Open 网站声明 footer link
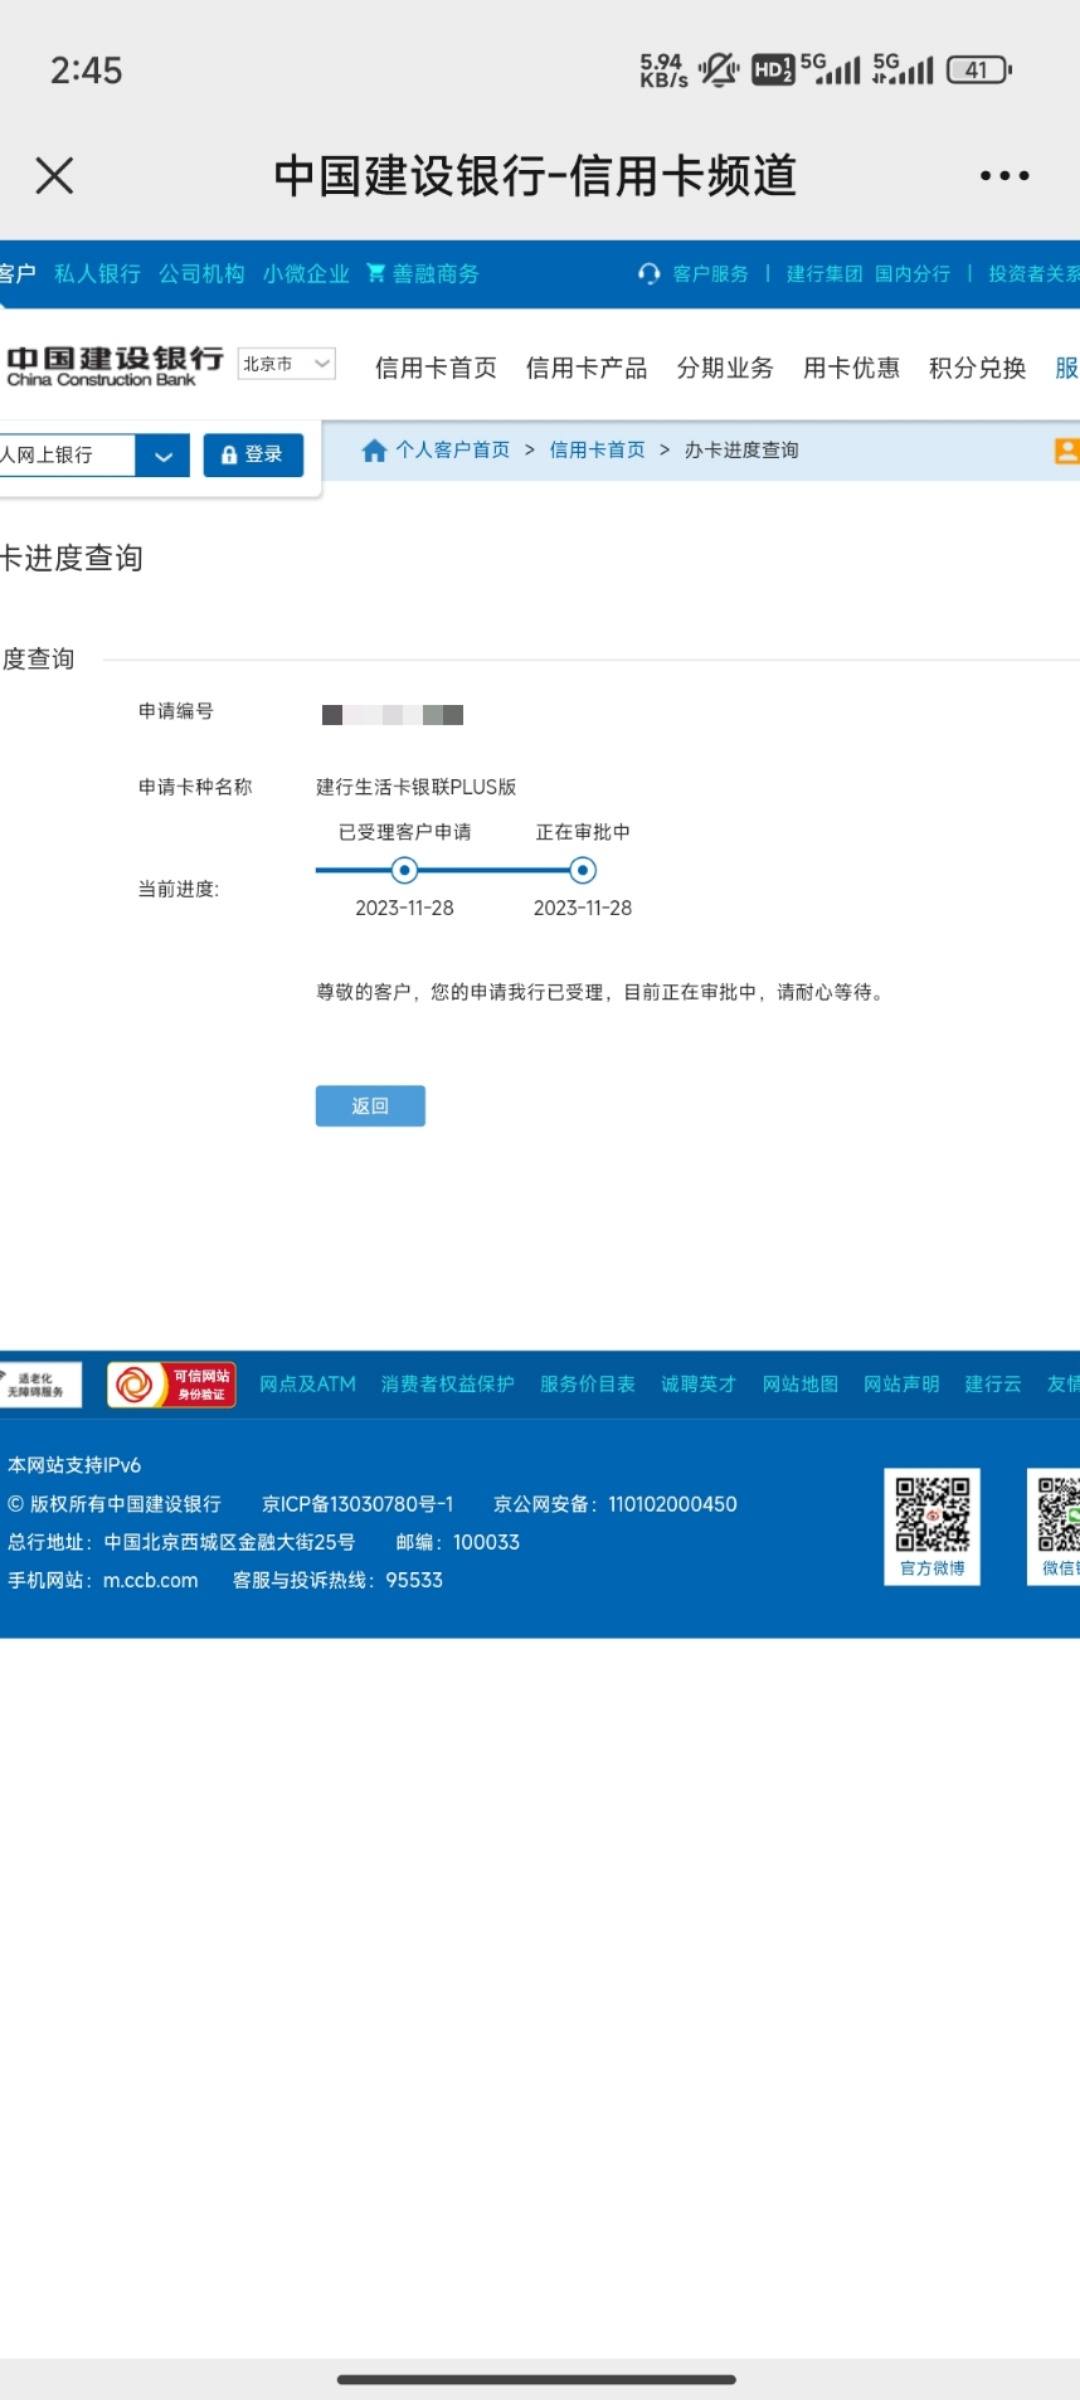1080x2400 pixels. (x=901, y=1384)
